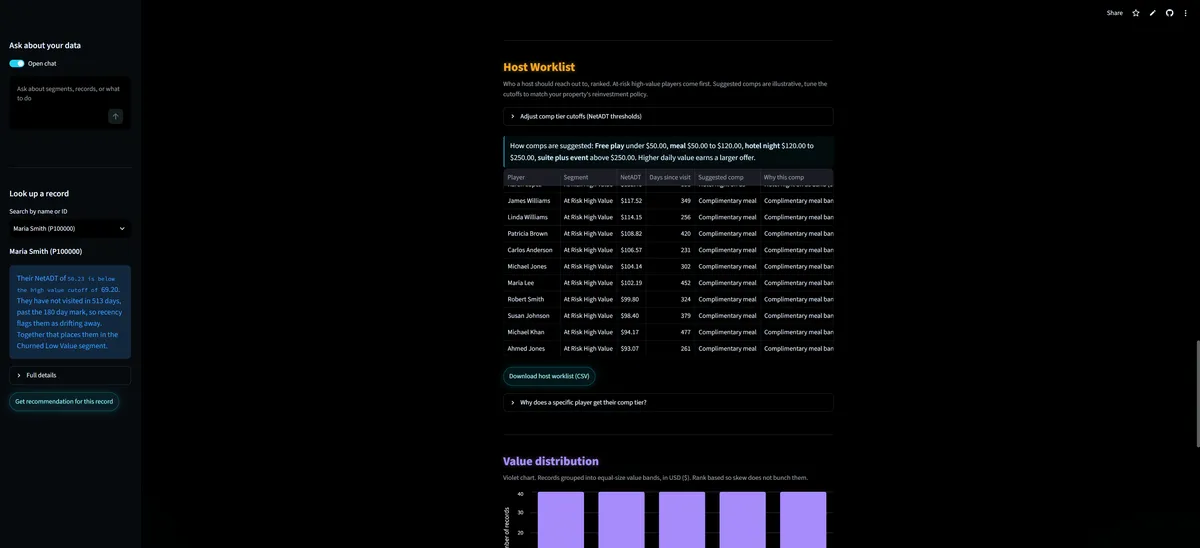Open the edit pencil icon in the header
Screen dimensions: 1200x548
pyautogui.click(x=1152, y=13)
